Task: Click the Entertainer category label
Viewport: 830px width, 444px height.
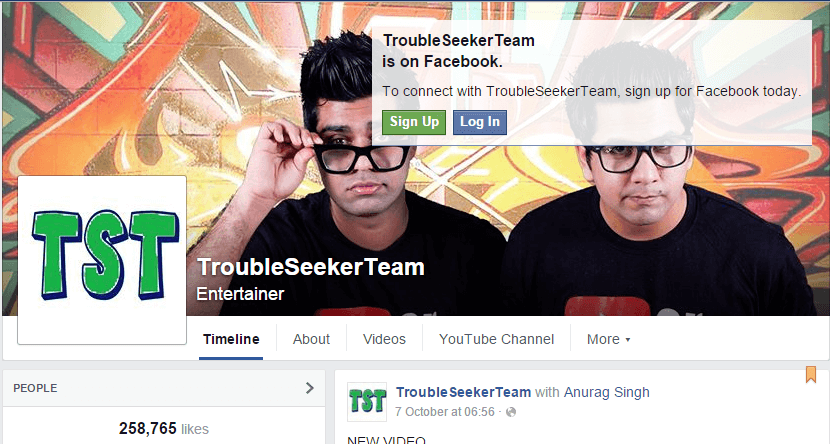Action: pyautogui.click(x=240, y=294)
